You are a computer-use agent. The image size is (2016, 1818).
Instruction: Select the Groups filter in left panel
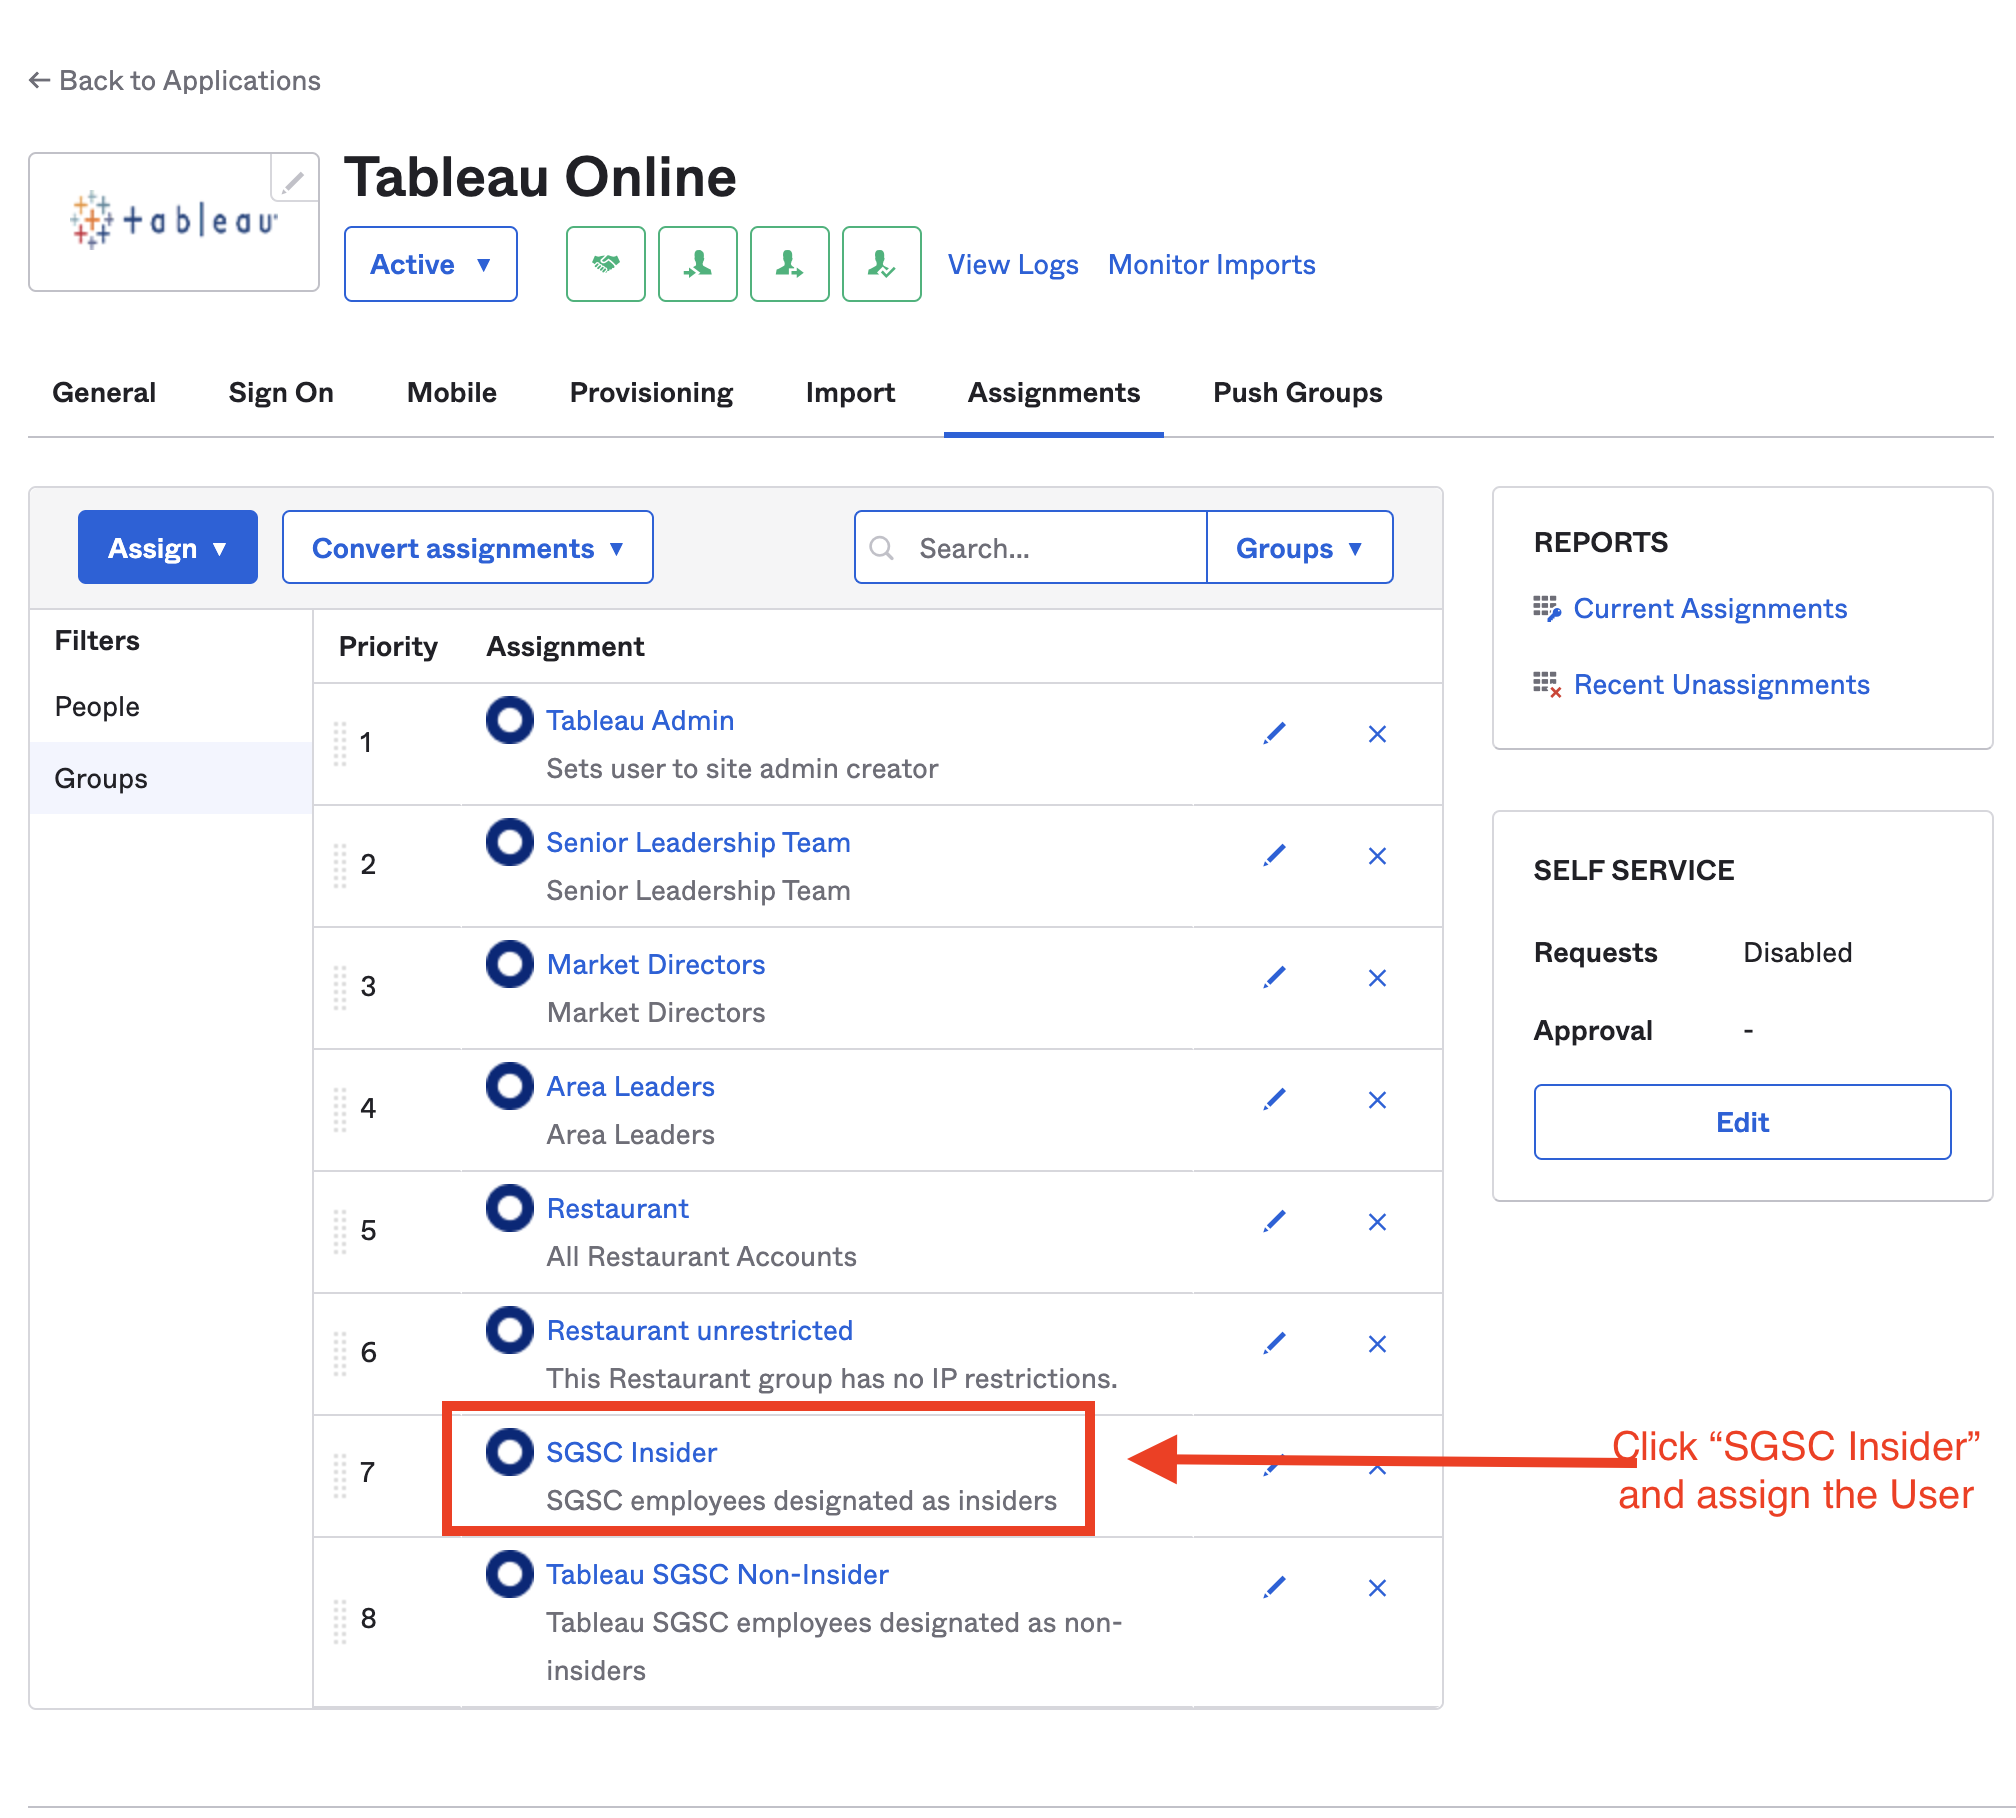[100, 777]
